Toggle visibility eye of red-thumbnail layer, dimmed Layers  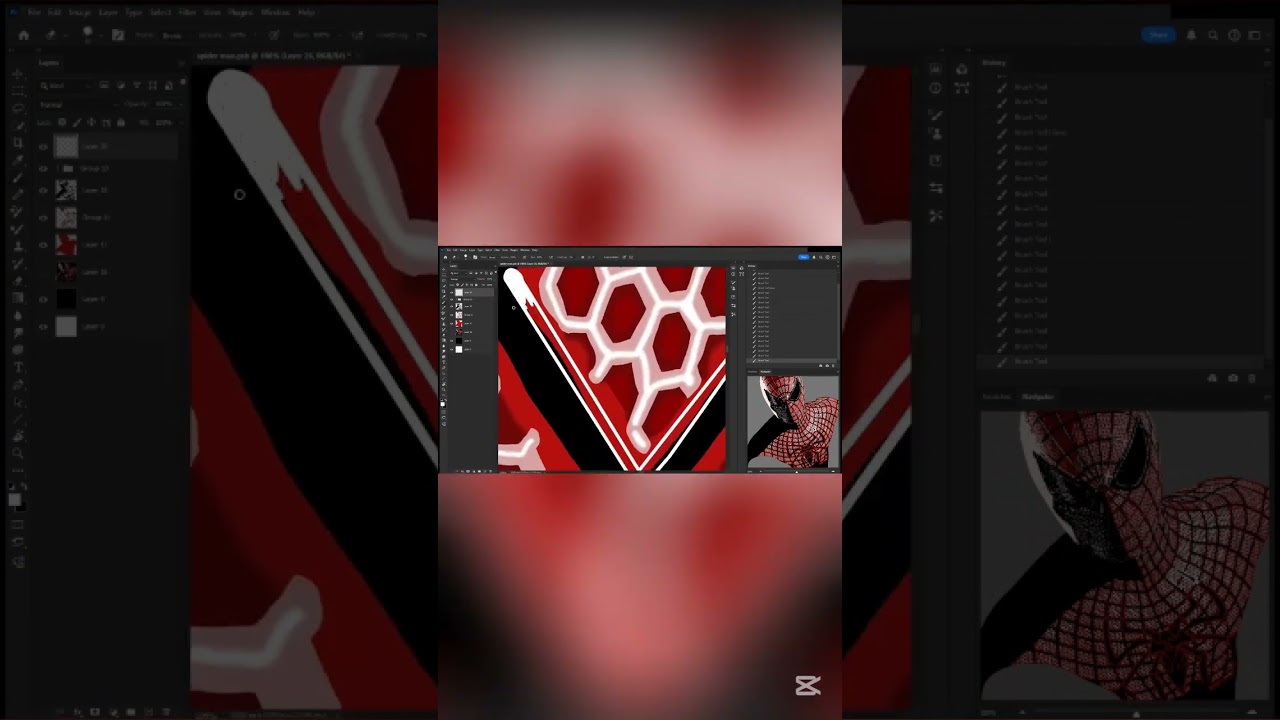43,245
